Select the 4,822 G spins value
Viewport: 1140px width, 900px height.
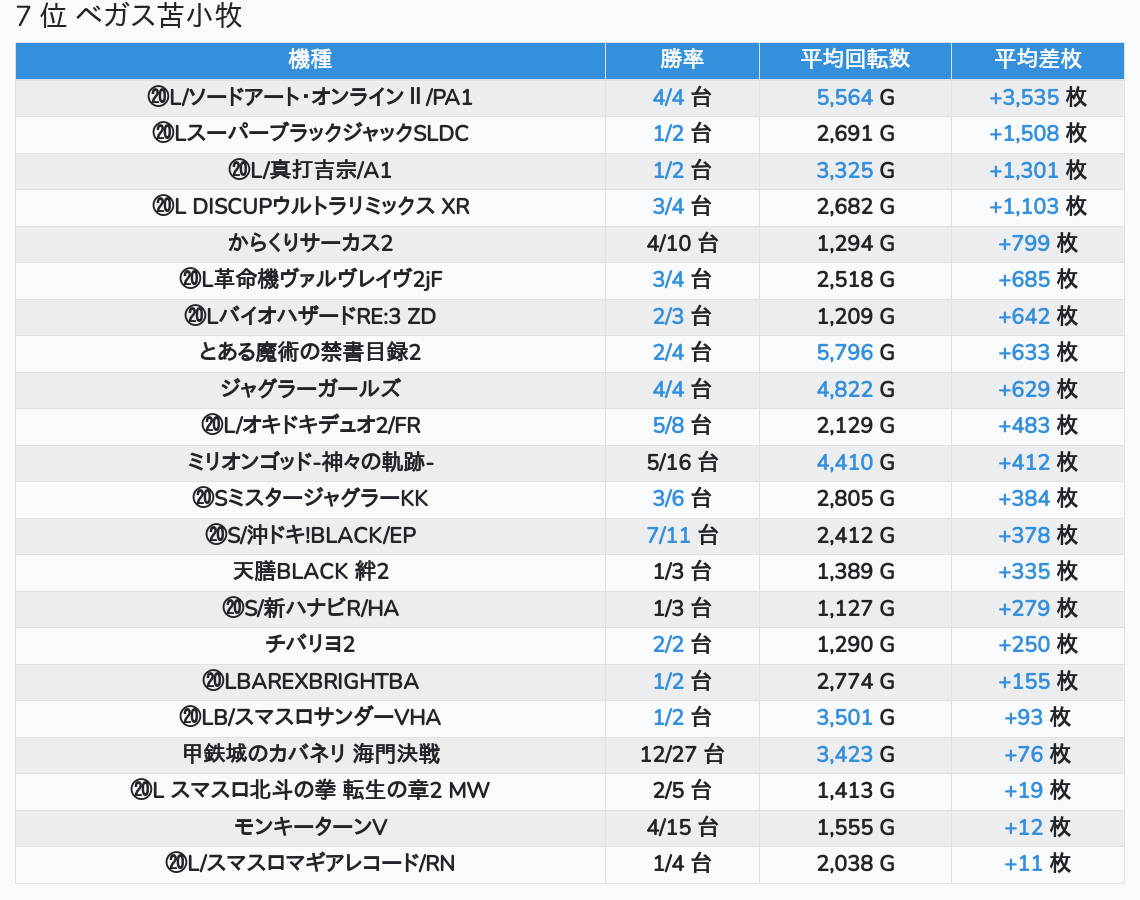click(x=855, y=389)
